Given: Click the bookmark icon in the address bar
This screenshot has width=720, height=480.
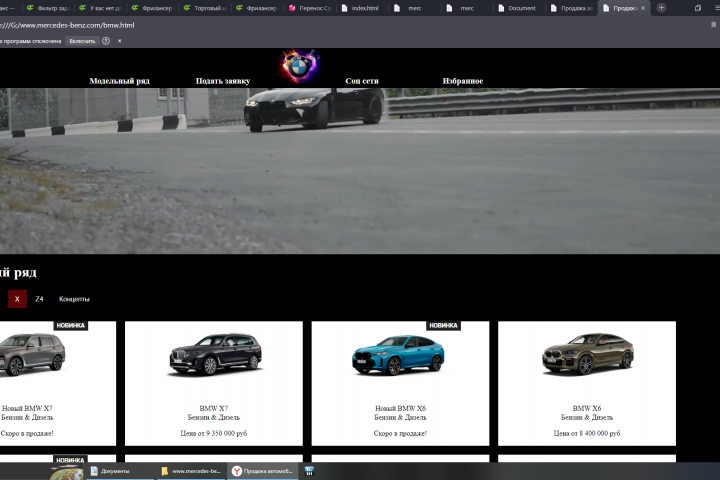Looking at the screenshot, I should [713, 25].
